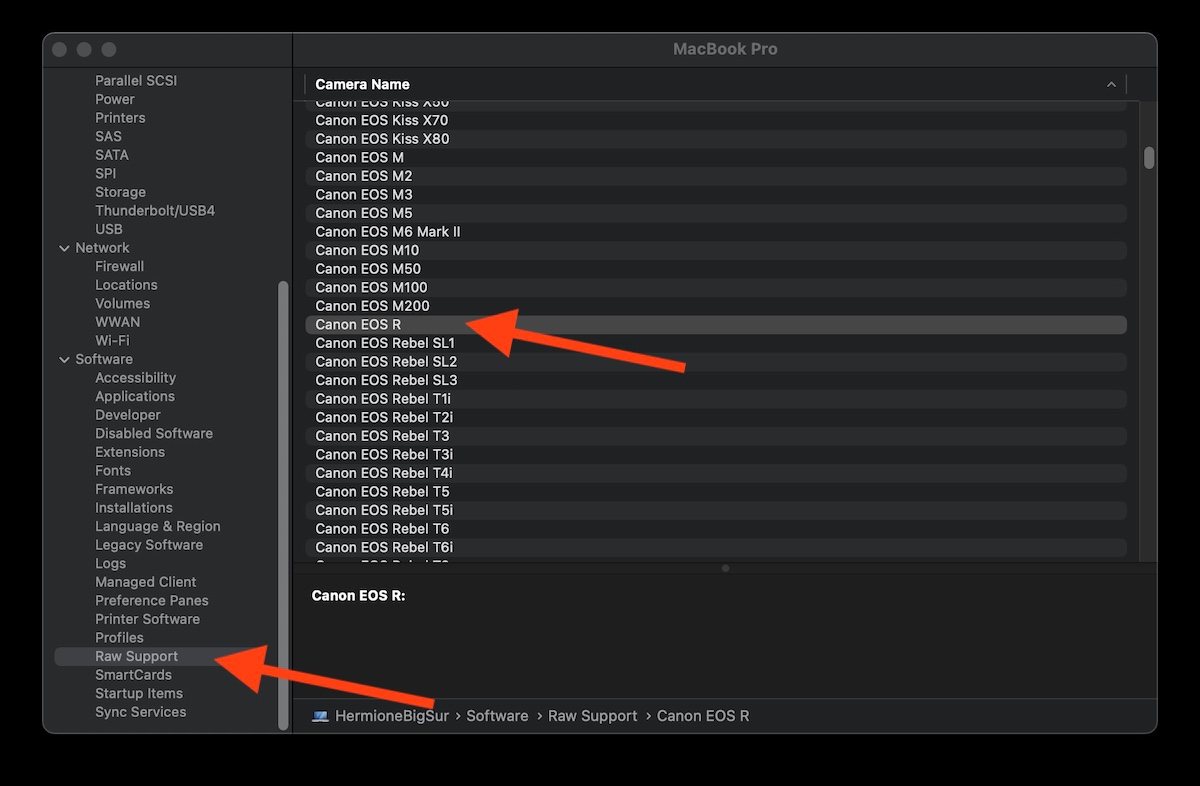Select Thunderbolt/USB4 in sidebar
This screenshot has width=1200, height=786.
155,211
